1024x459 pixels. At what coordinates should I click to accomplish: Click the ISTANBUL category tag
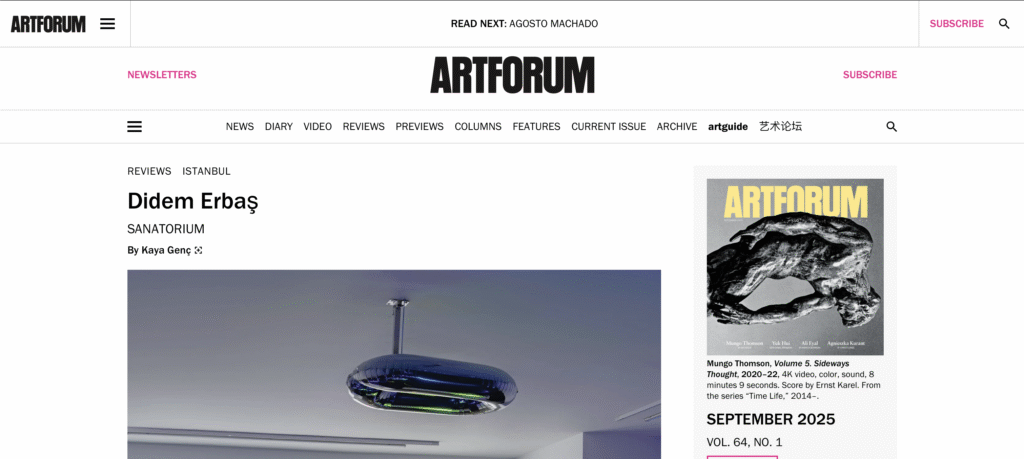(206, 171)
